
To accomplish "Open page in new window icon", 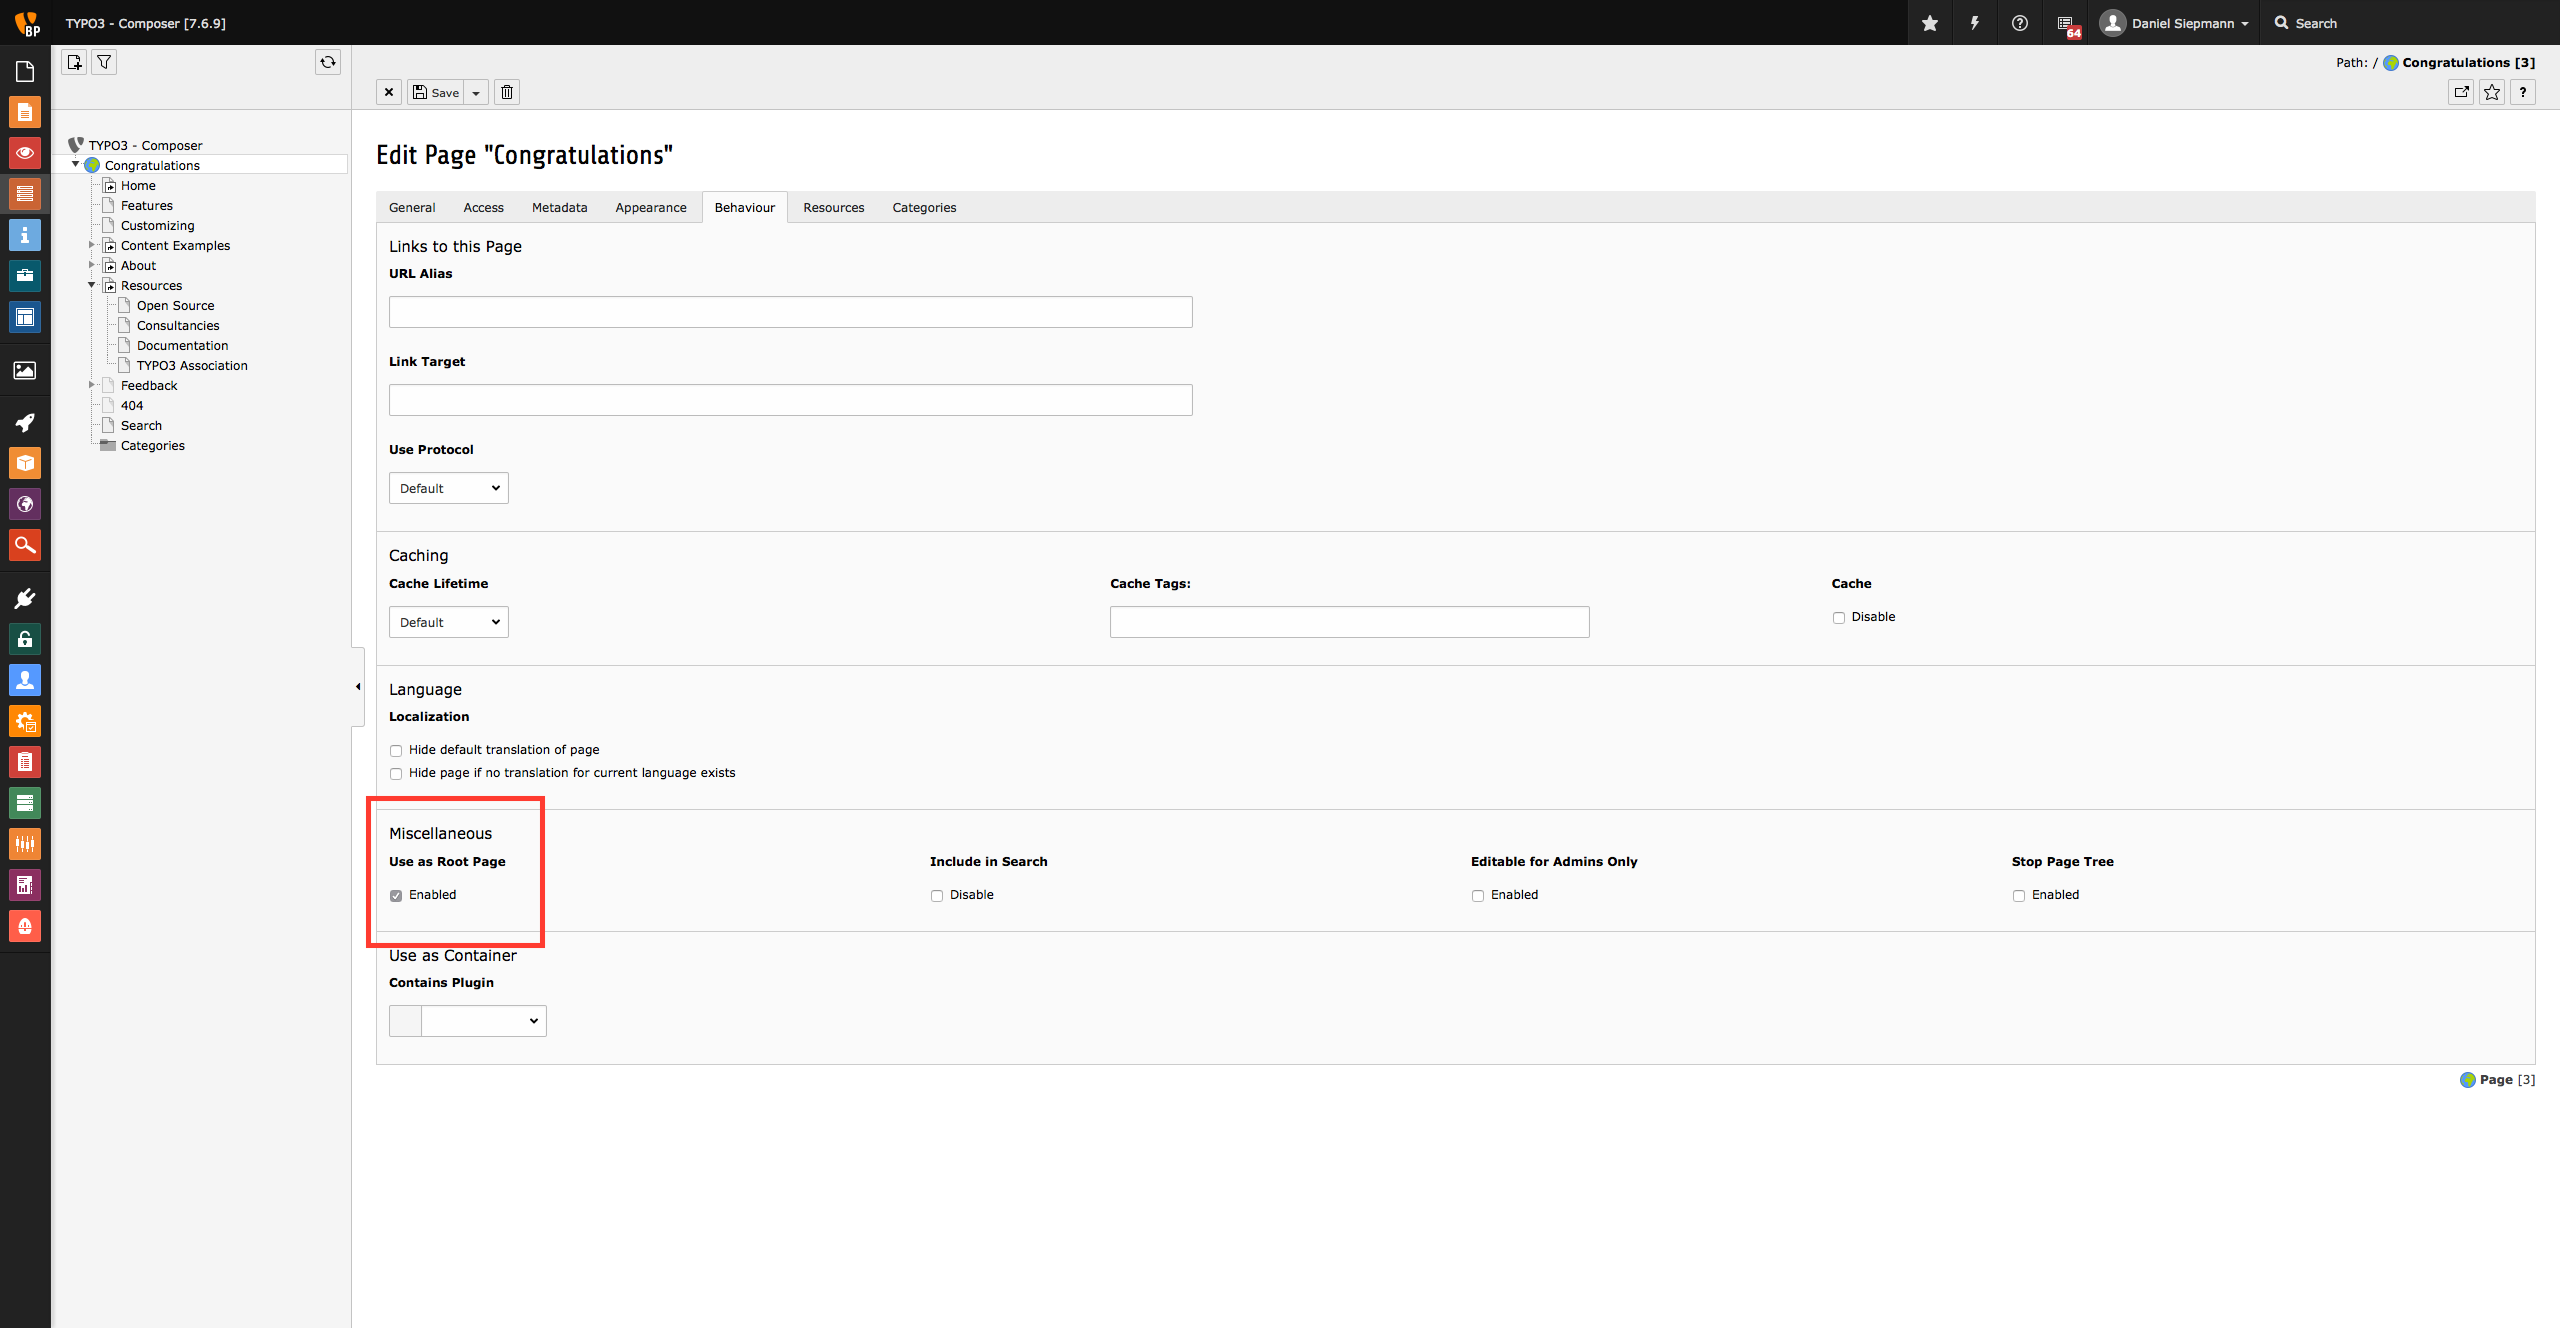I will [2461, 92].
